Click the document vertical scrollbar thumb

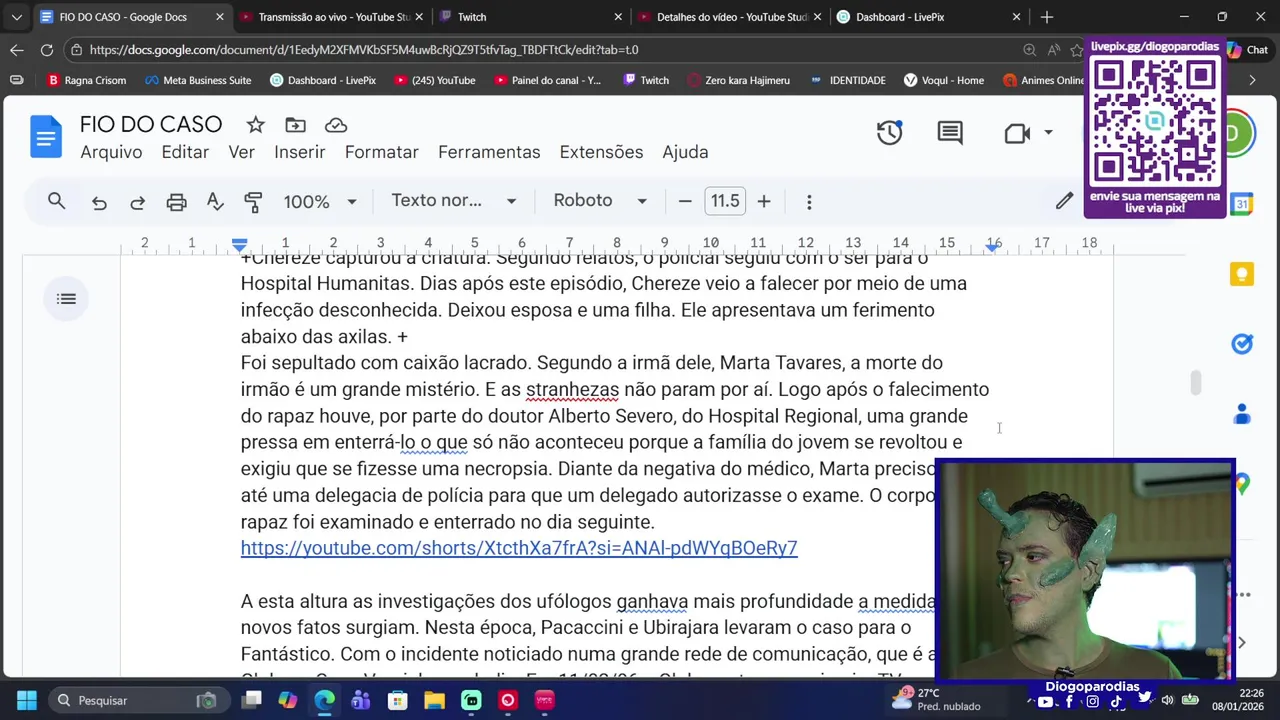[x=1195, y=383]
